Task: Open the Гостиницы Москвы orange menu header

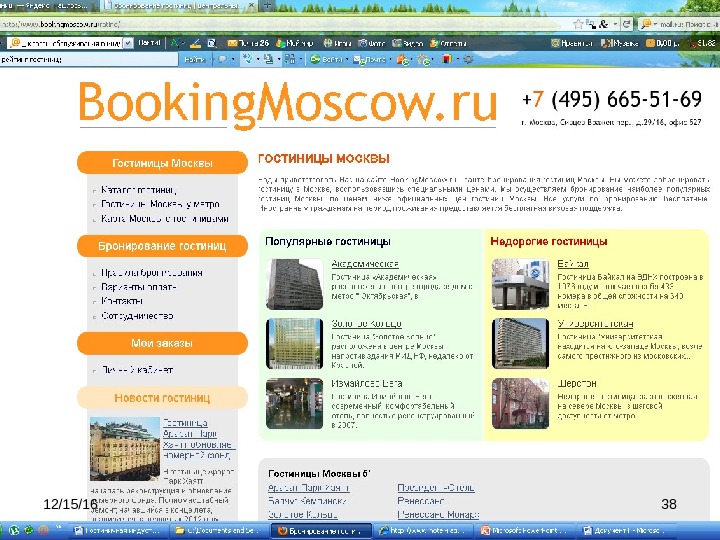Action: click(162, 163)
